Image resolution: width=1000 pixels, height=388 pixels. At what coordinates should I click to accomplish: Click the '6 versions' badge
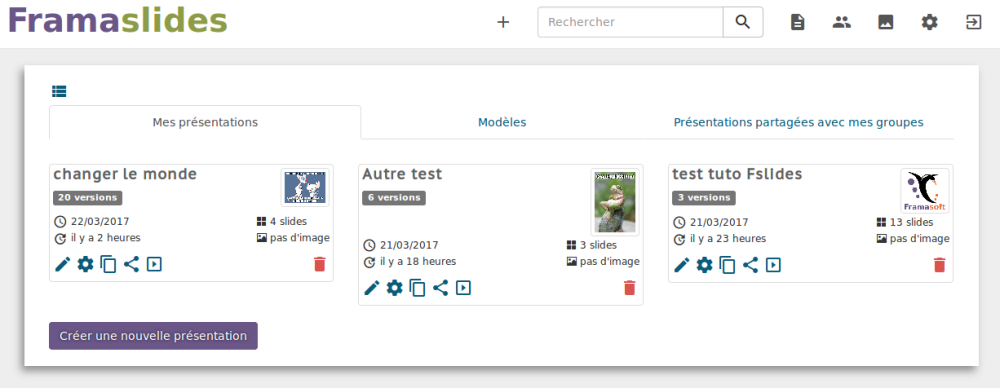pos(394,198)
